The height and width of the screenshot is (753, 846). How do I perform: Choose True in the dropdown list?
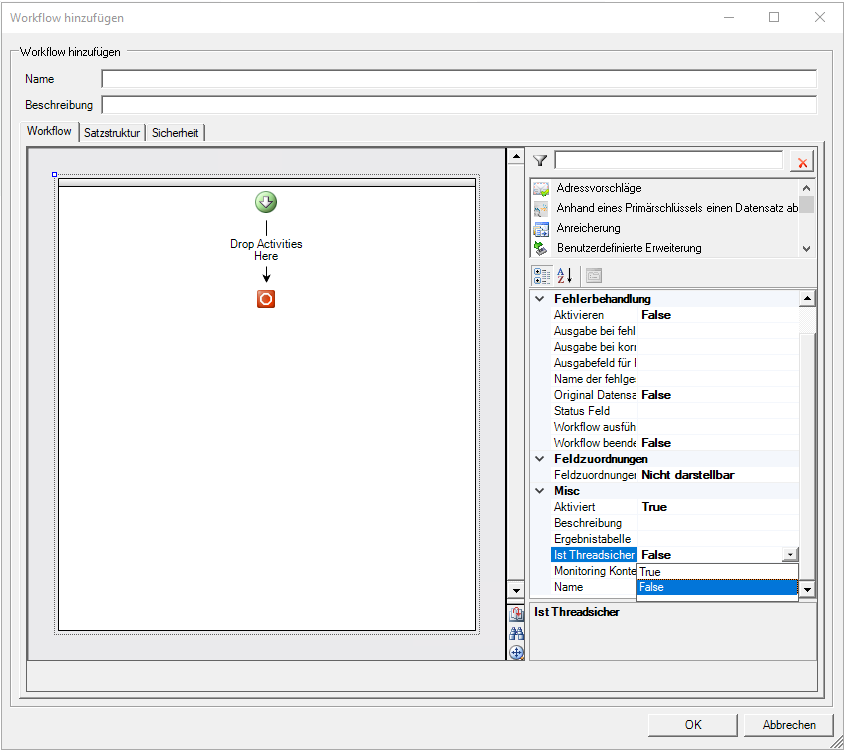(x=717, y=572)
